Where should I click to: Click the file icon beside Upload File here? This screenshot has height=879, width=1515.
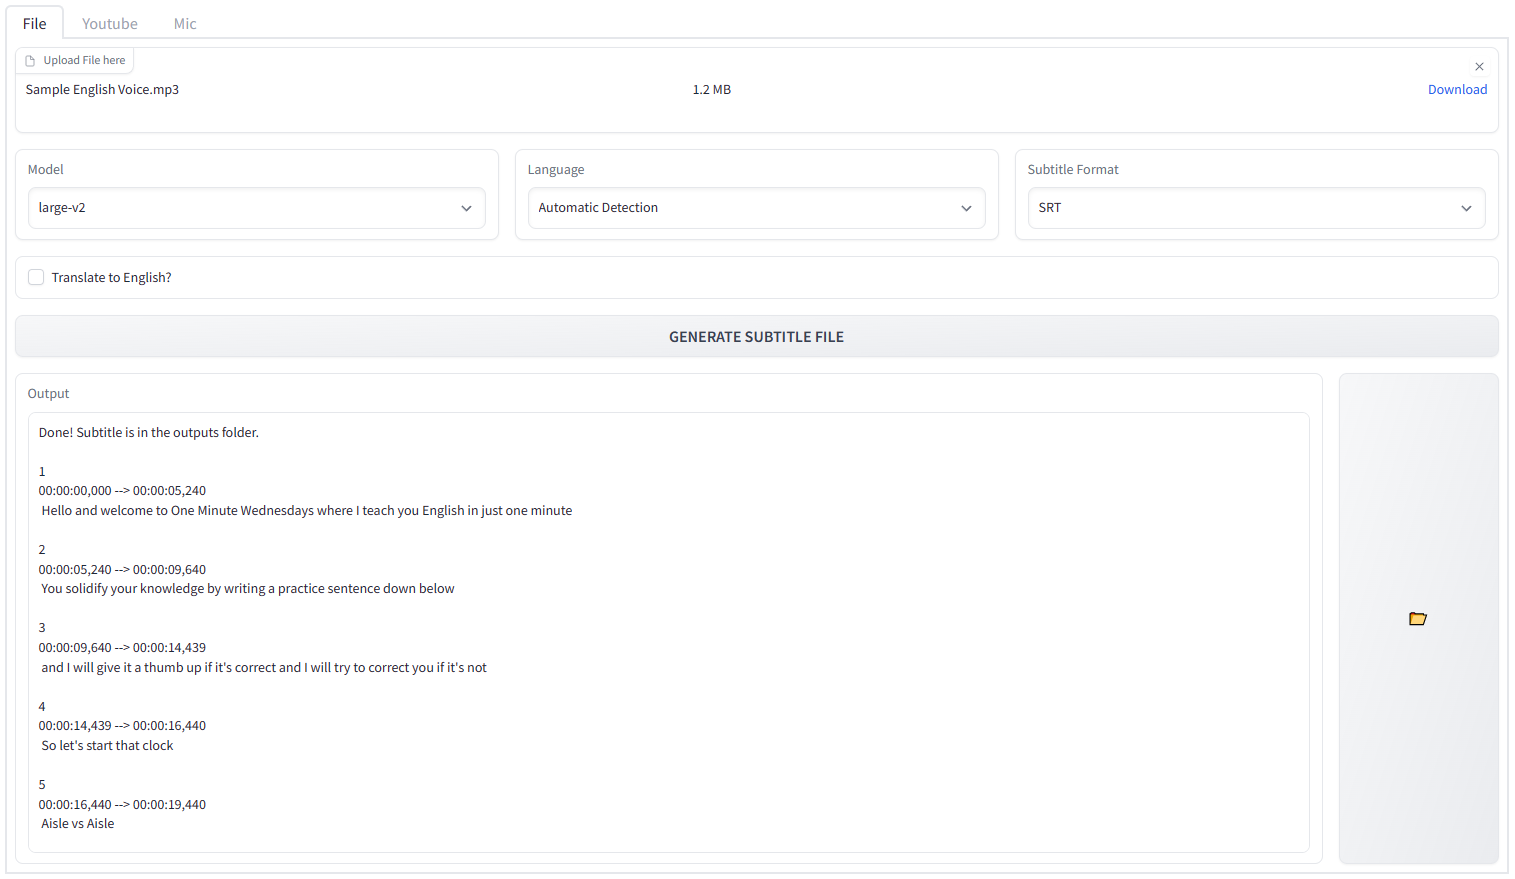[30, 61]
